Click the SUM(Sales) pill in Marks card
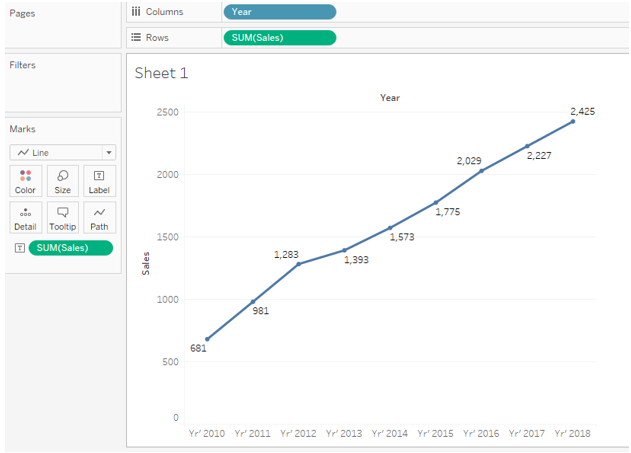Image resolution: width=631 pixels, height=453 pixels. pyautogui.click(x=71, y=248)
